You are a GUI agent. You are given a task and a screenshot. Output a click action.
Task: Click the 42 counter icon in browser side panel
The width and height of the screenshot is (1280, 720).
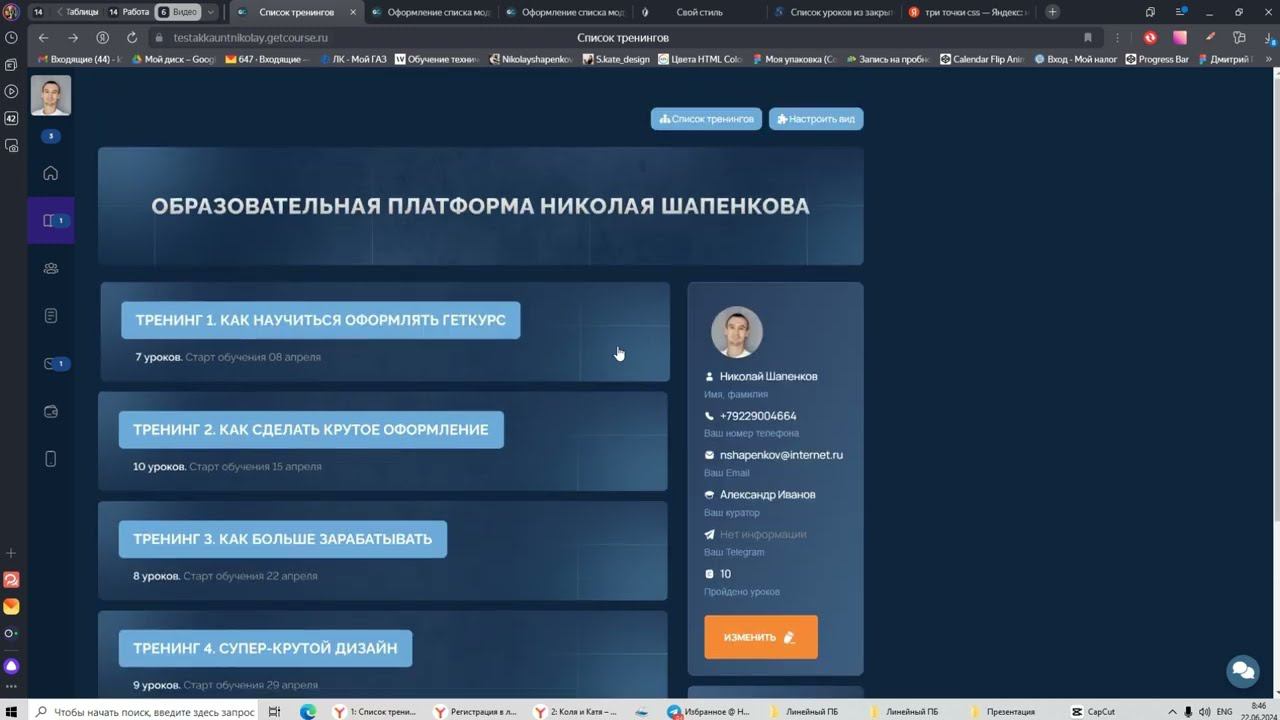click(x=11, y=118)
